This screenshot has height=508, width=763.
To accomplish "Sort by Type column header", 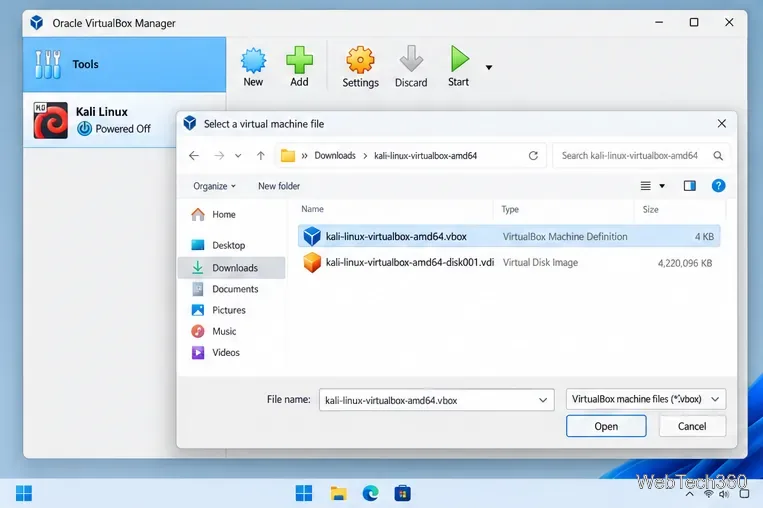I will click(510, 209).
